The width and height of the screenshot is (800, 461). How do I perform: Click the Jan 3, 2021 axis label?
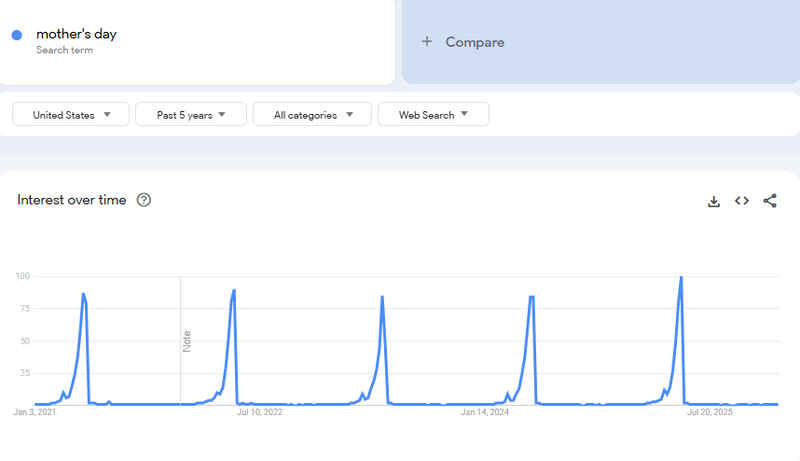click(35, 412)
